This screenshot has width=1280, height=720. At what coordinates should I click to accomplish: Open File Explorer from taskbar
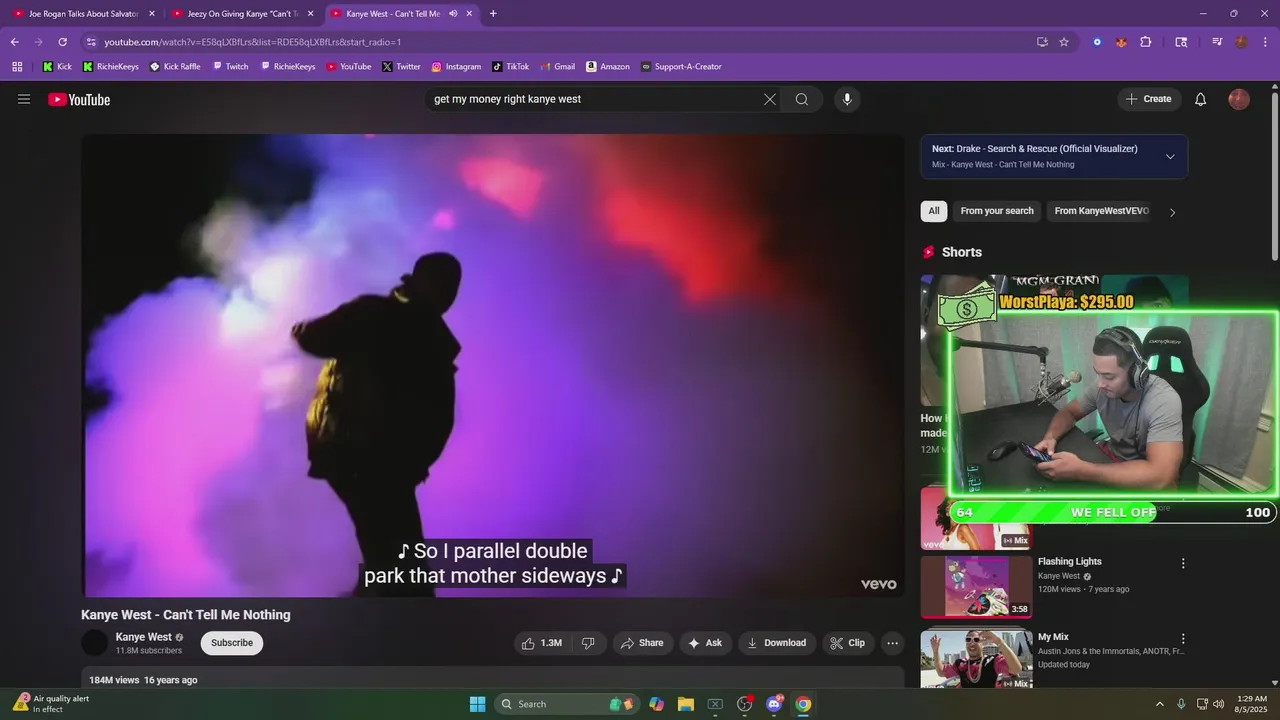tap(686, 704)
